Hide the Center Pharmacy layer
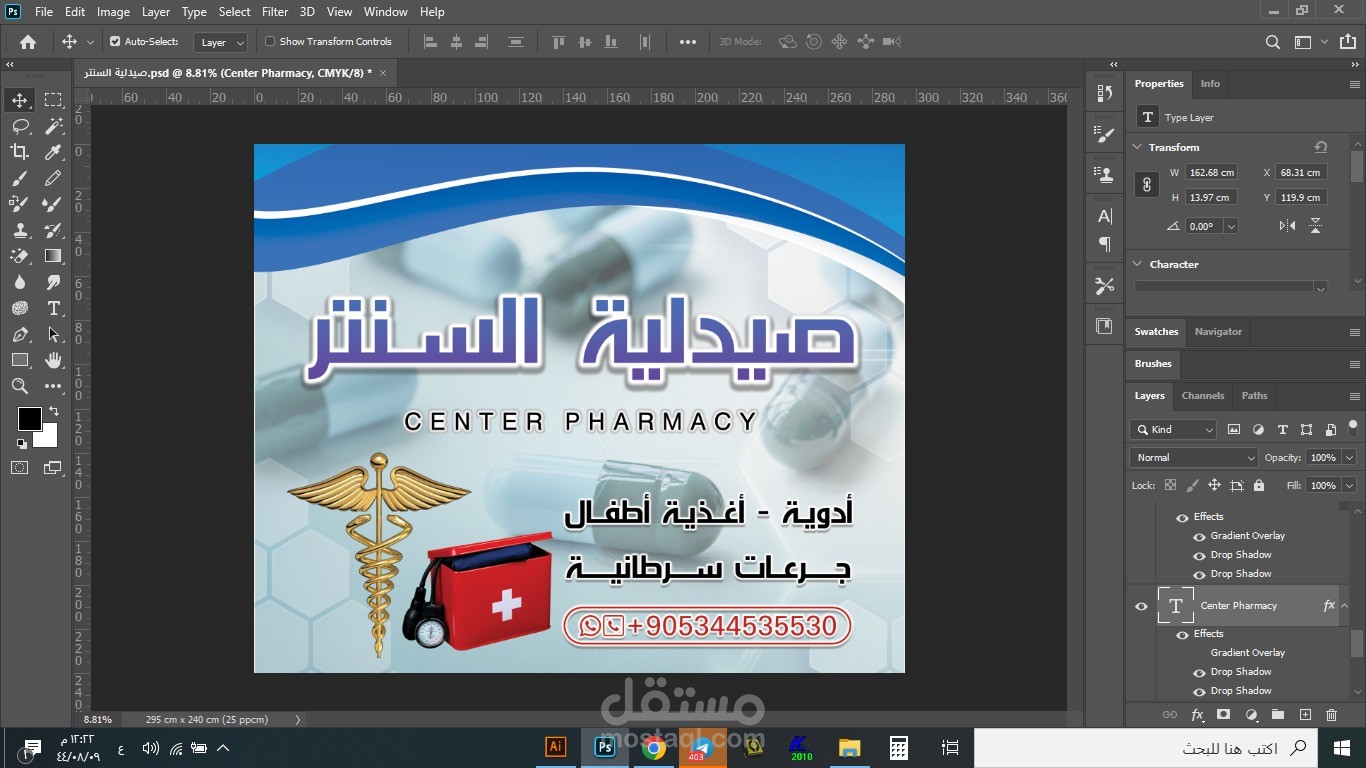Viewport: 1366px width, 768px height. (1141, 606)
